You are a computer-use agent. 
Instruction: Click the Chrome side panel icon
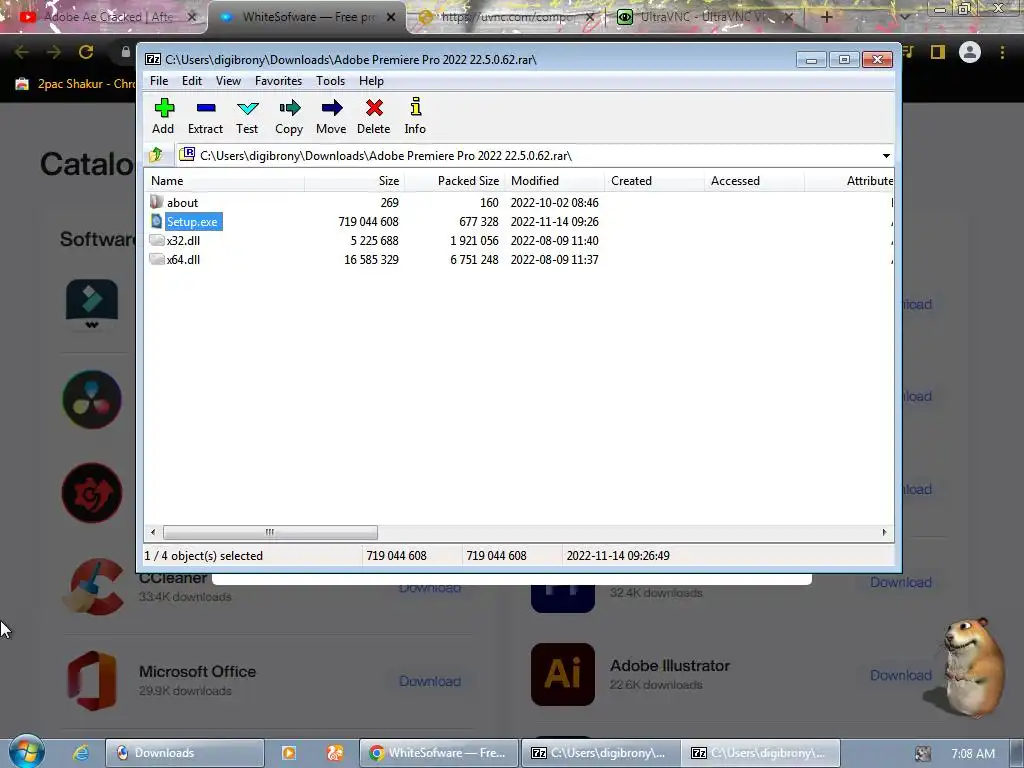click(x=938, y=52)
